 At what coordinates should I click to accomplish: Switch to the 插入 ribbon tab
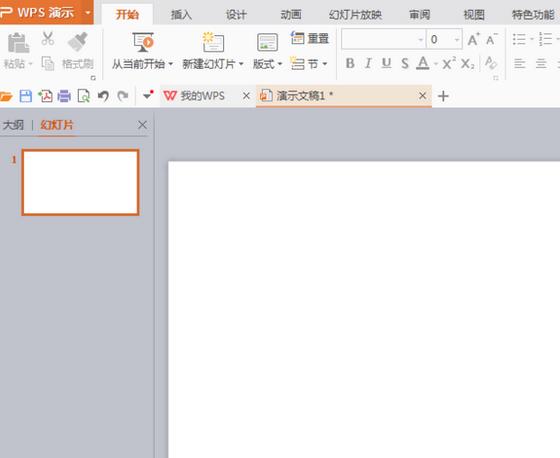pos(181,15)
